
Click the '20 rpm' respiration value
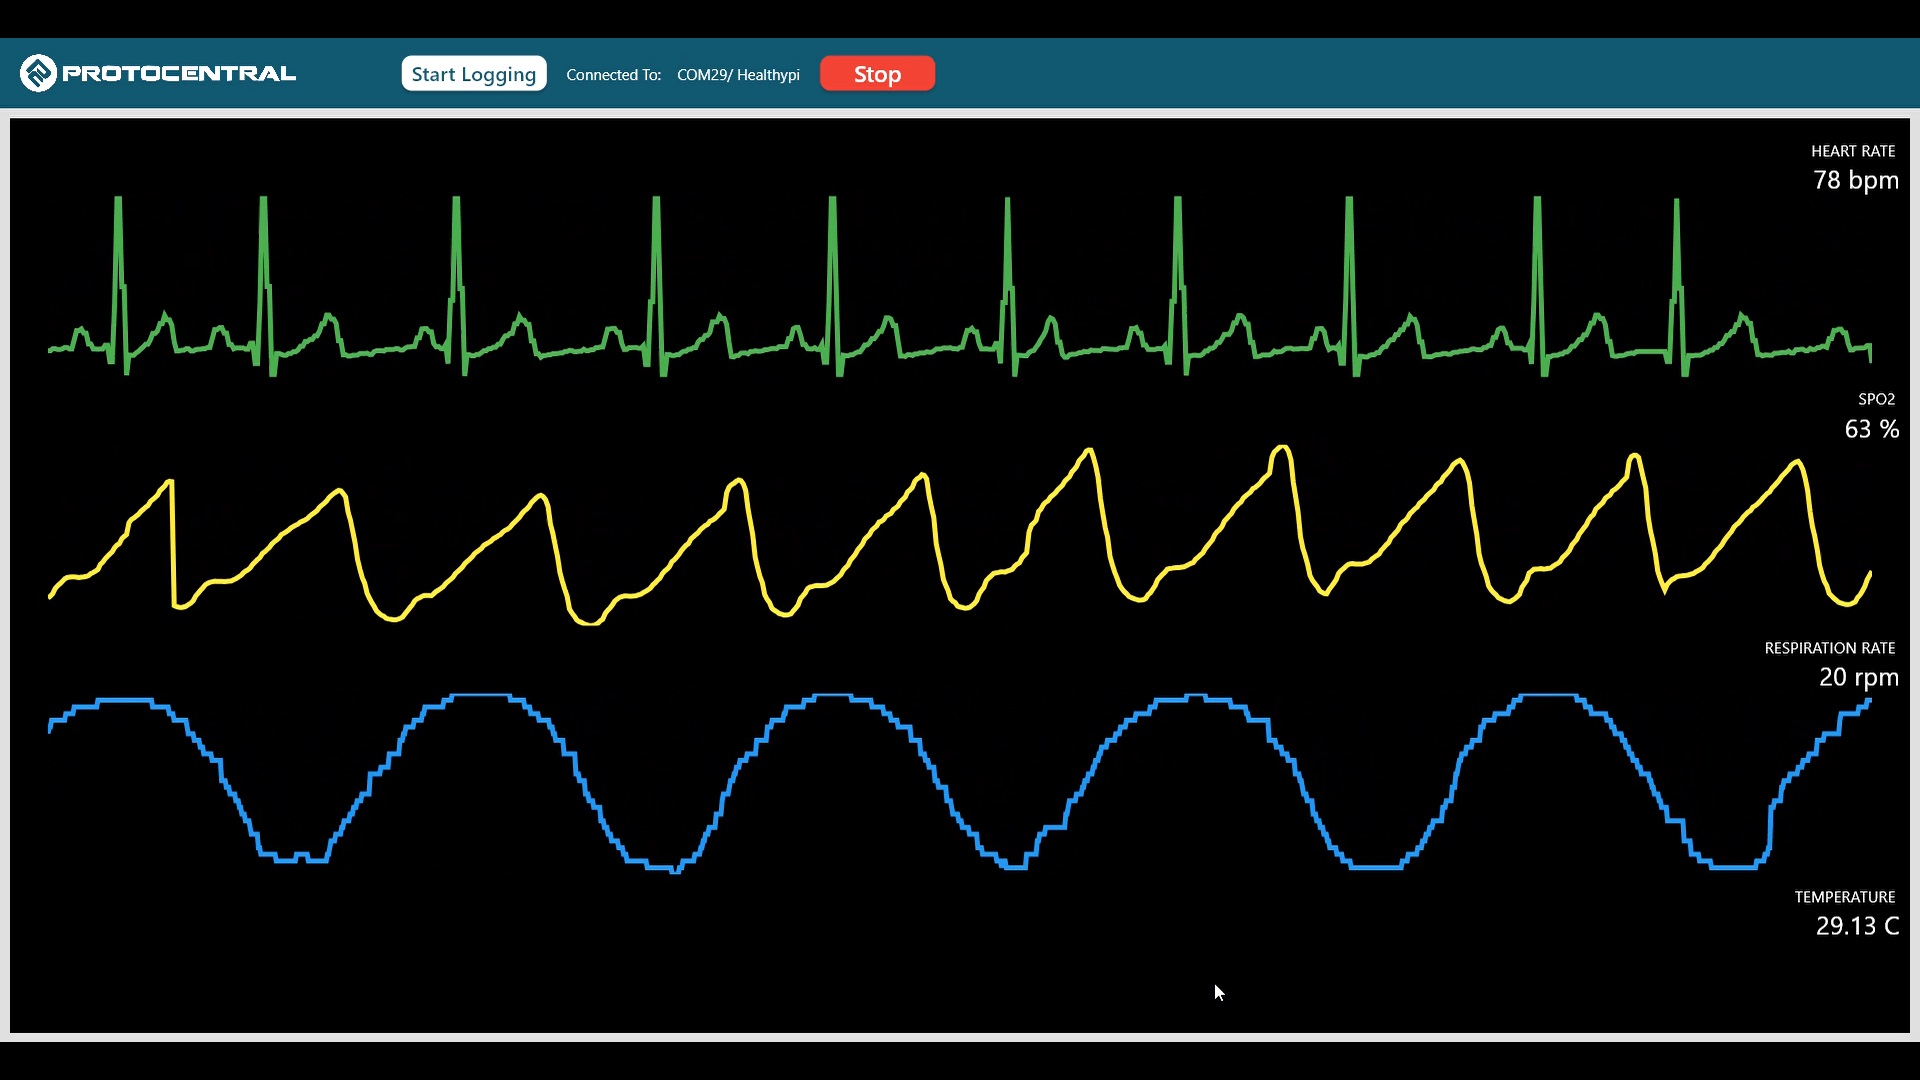click(1858, 677)
